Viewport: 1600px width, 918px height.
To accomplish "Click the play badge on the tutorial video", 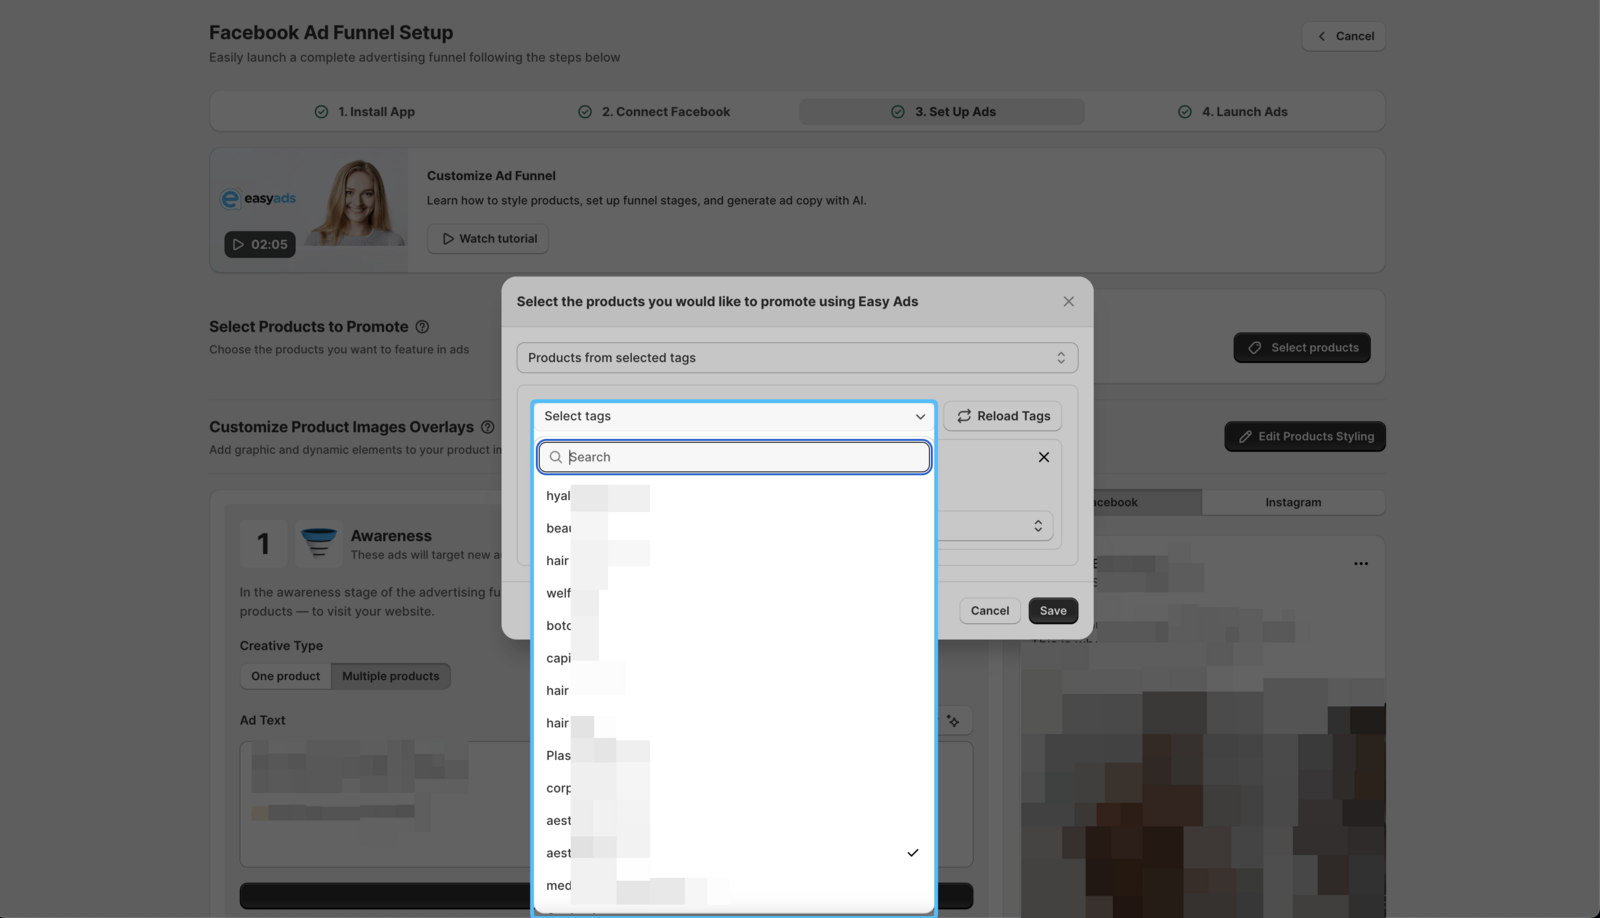I will point(238,243).
